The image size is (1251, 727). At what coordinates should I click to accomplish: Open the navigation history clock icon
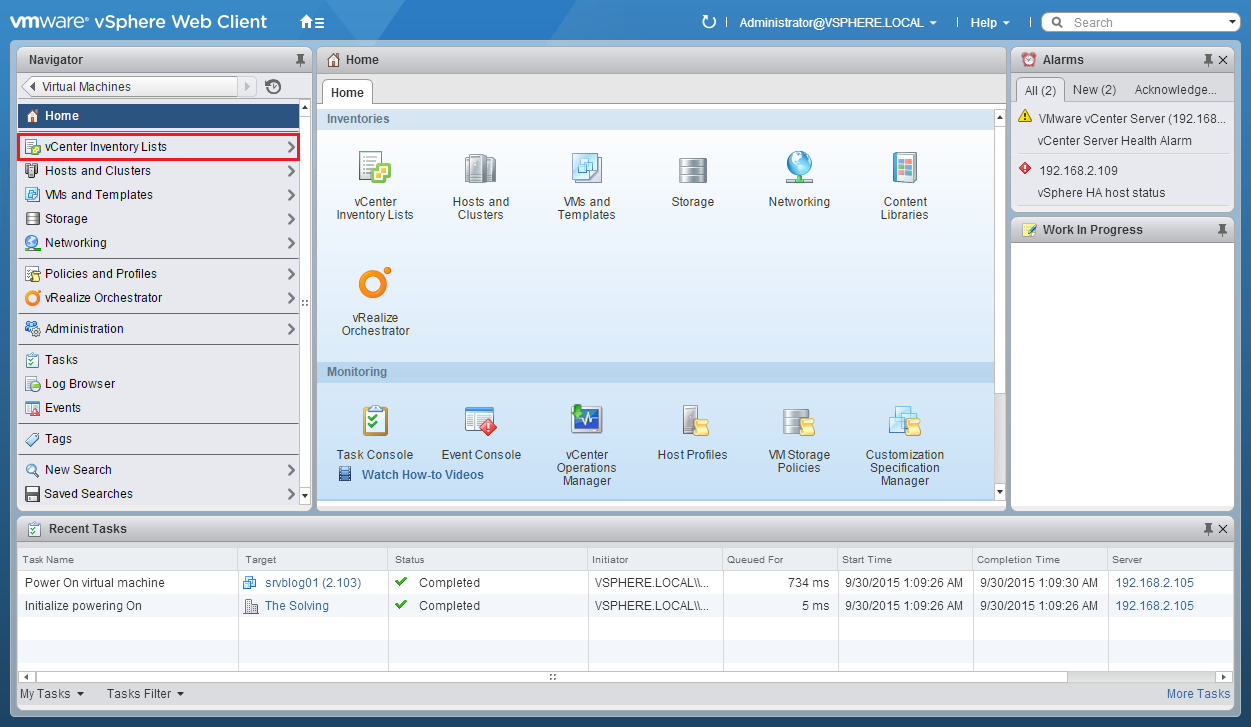[x=273, y=87]
